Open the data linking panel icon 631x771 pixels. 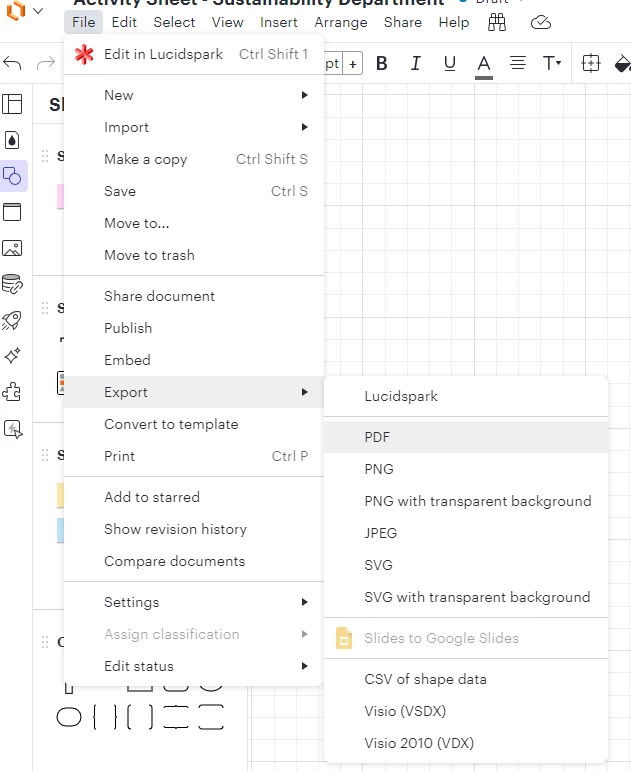pos(12,284)
